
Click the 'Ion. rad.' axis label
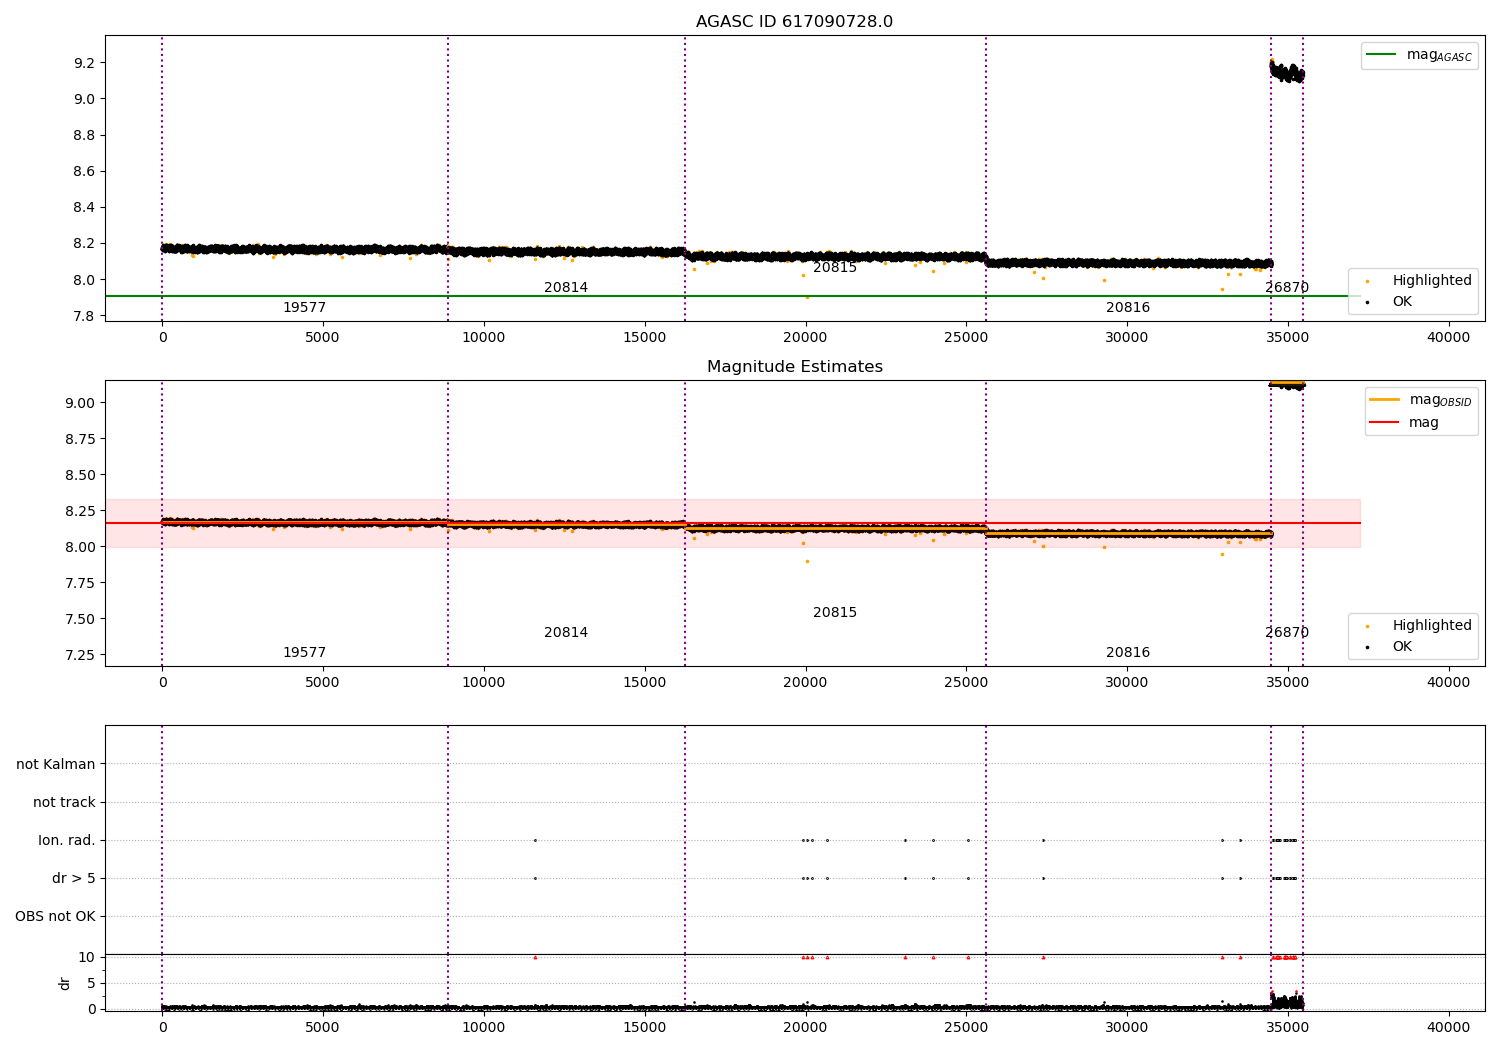coord(67,841)
